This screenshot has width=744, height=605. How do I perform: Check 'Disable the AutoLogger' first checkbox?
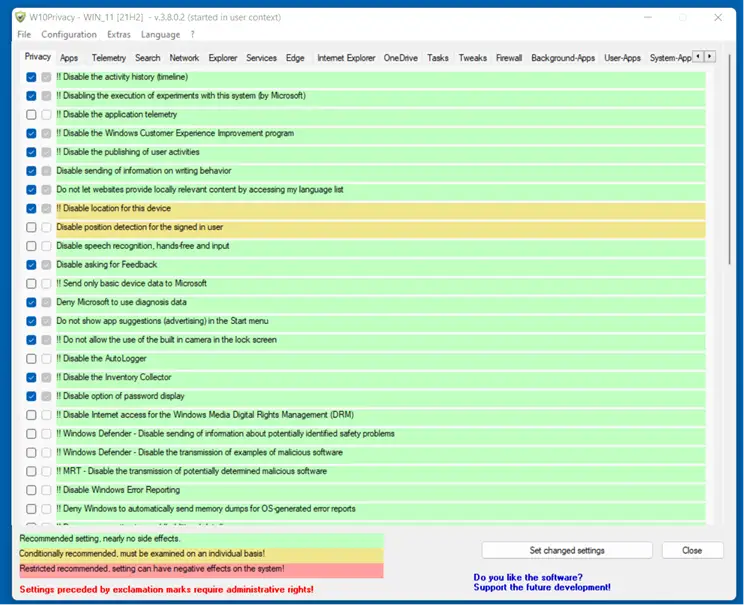click(x=31, y=359)
